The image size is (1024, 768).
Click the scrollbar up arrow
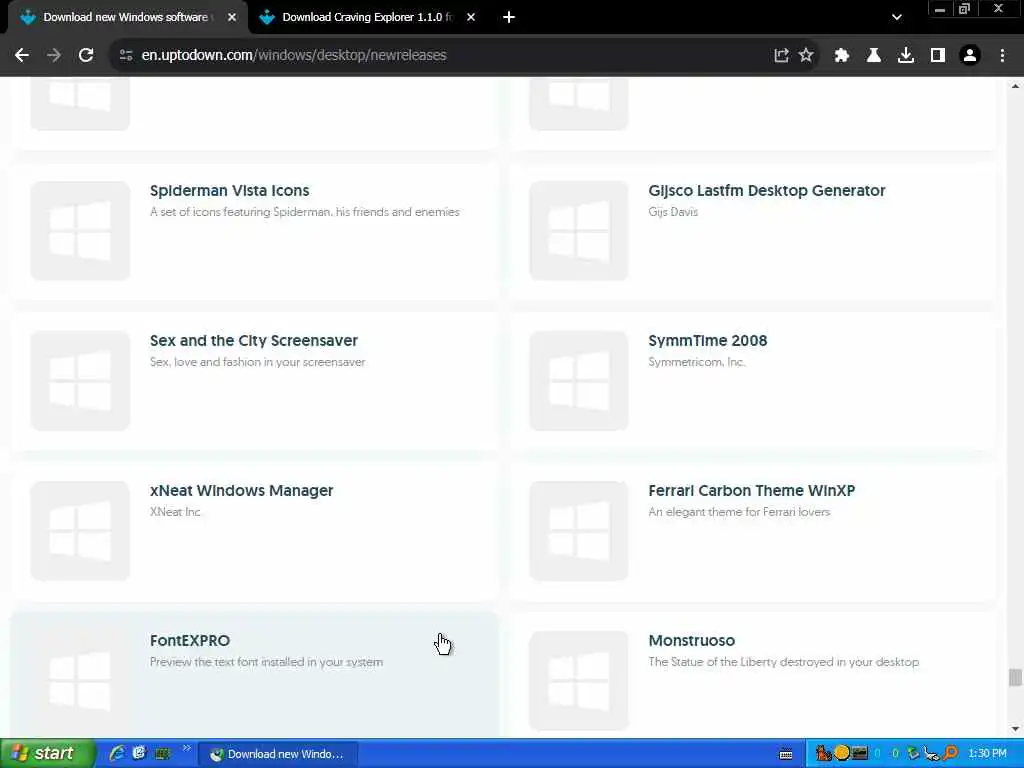tap(1015, 86)
